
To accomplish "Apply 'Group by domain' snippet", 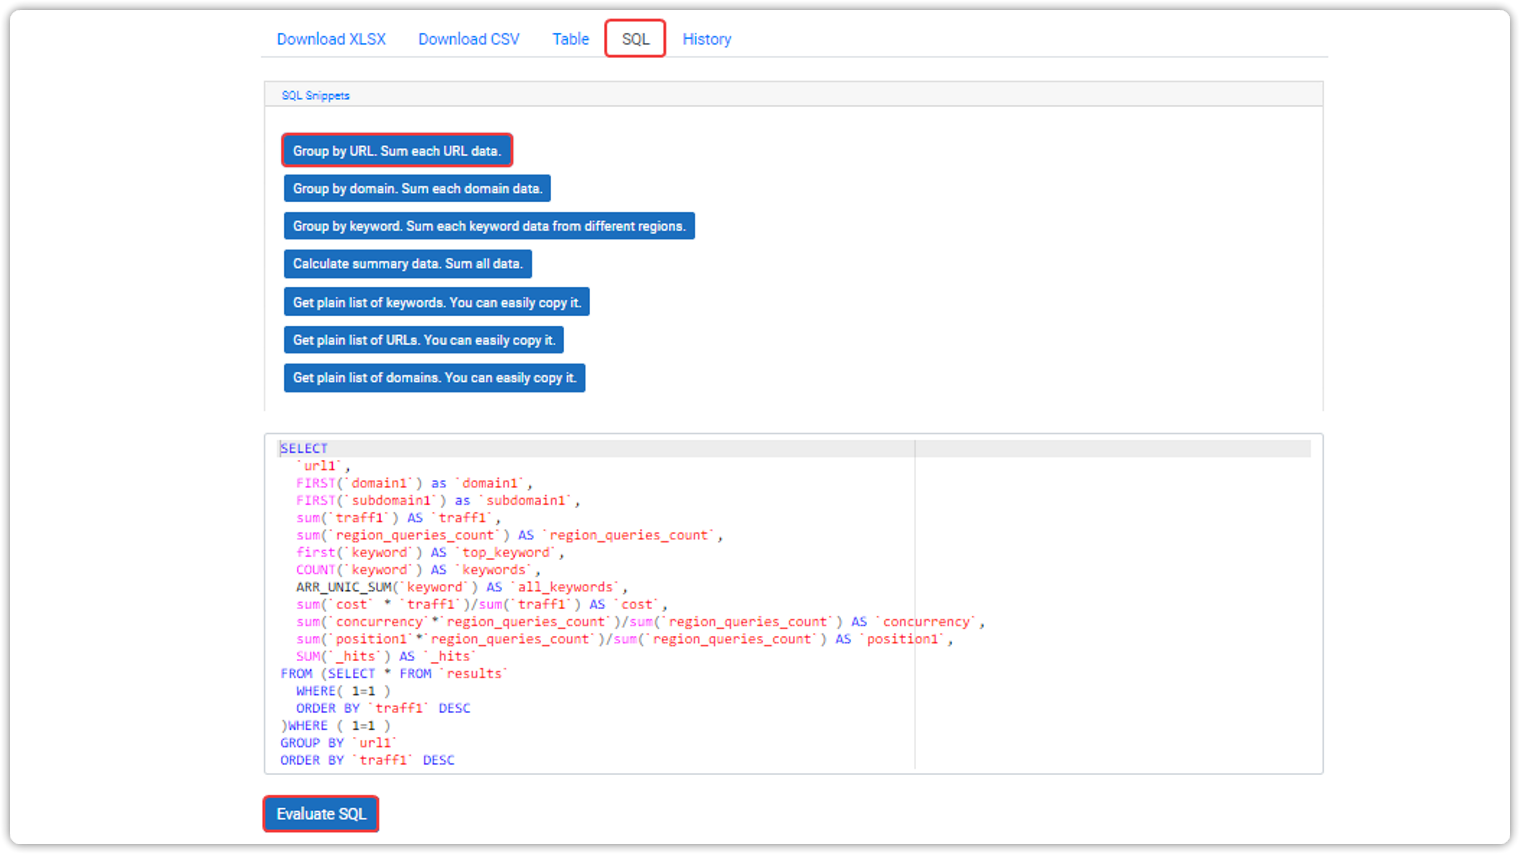I will point(417,188).
